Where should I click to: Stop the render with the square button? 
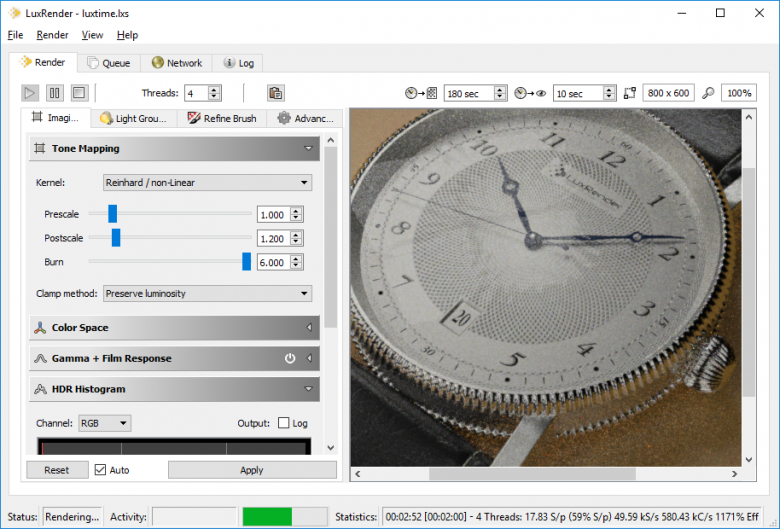[x=79, y=93]
